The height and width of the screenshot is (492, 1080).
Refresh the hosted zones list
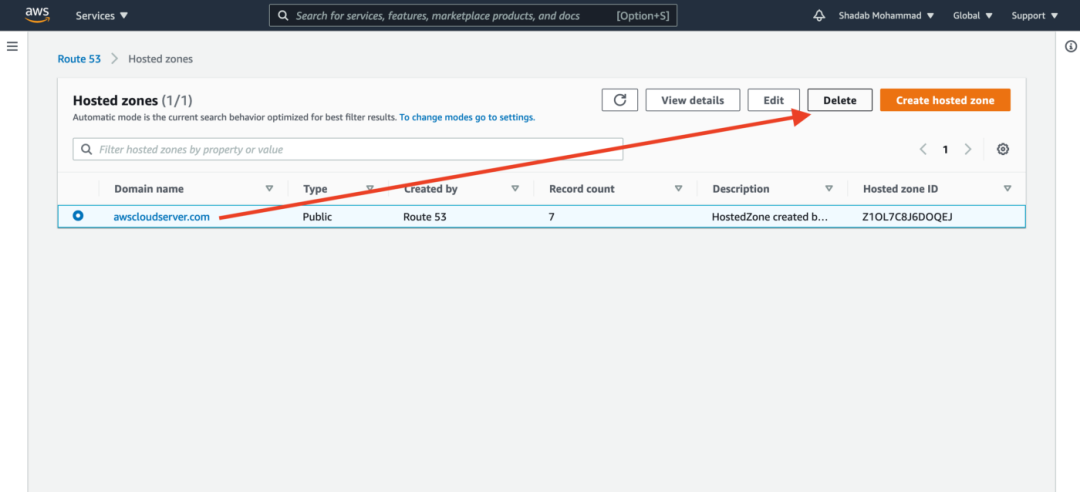click(620, 100)
